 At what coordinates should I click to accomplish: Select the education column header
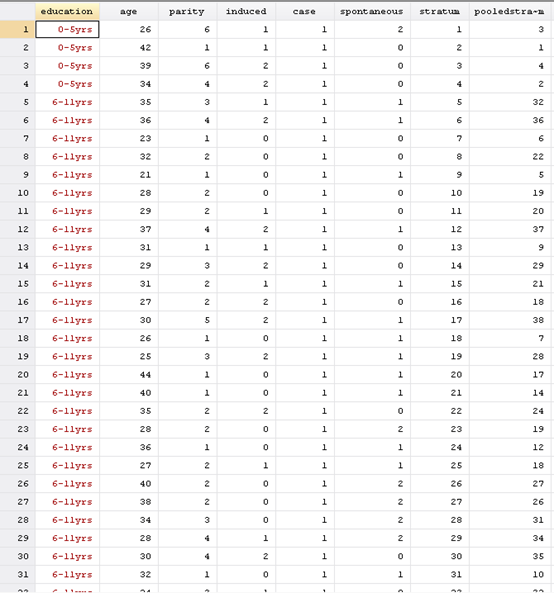[x=67, y=11]
